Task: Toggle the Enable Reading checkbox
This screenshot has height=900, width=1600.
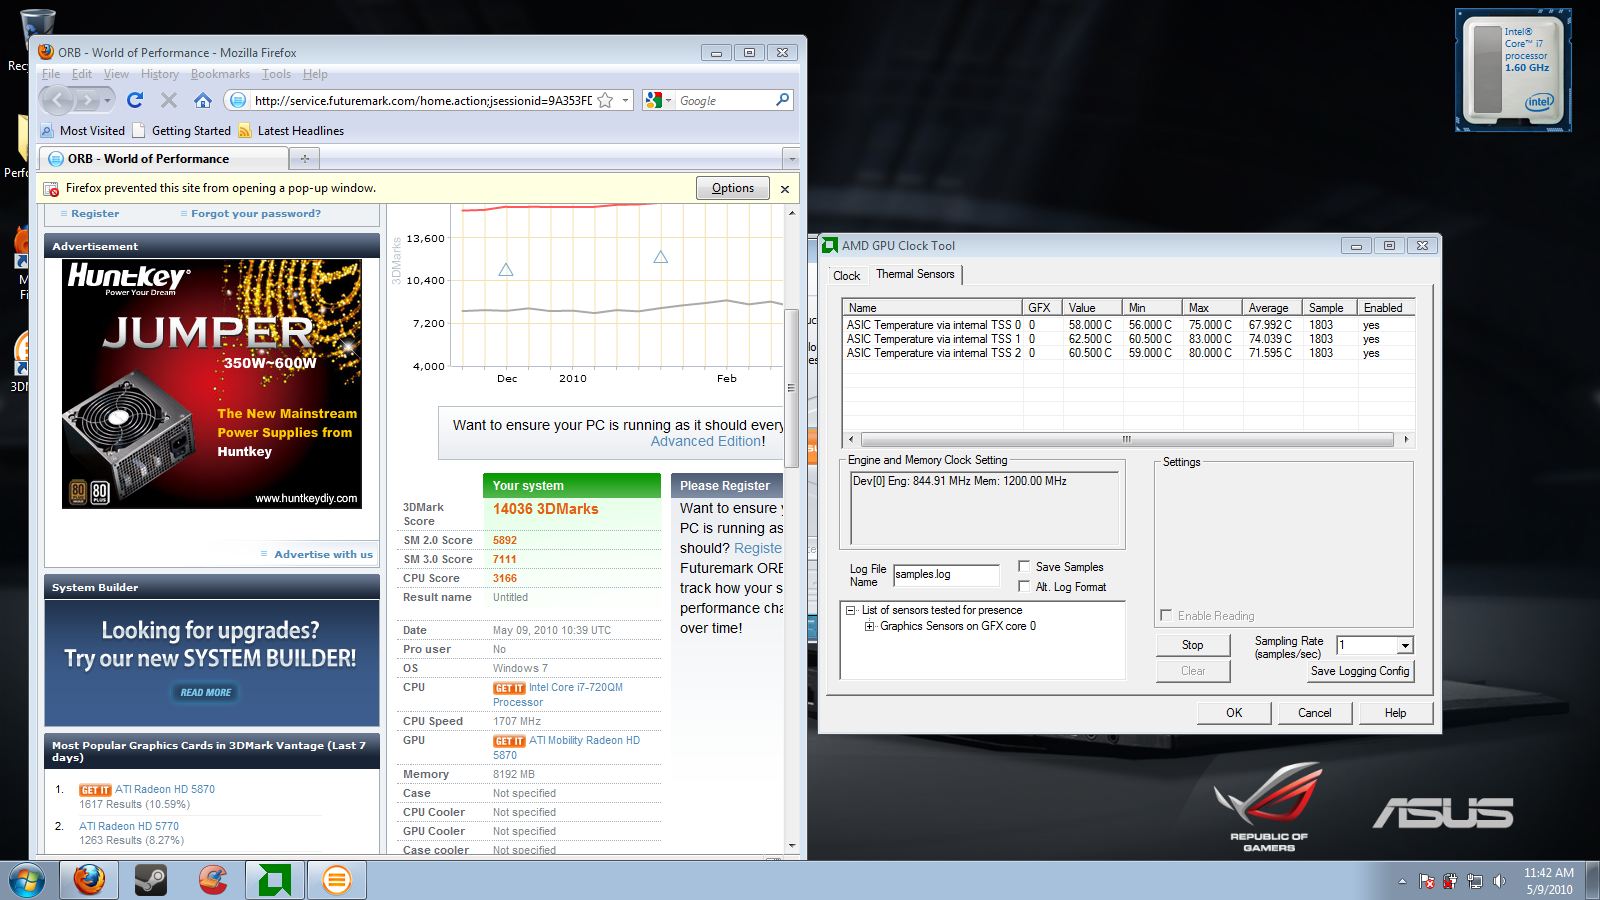Action: pos(1166,615)
